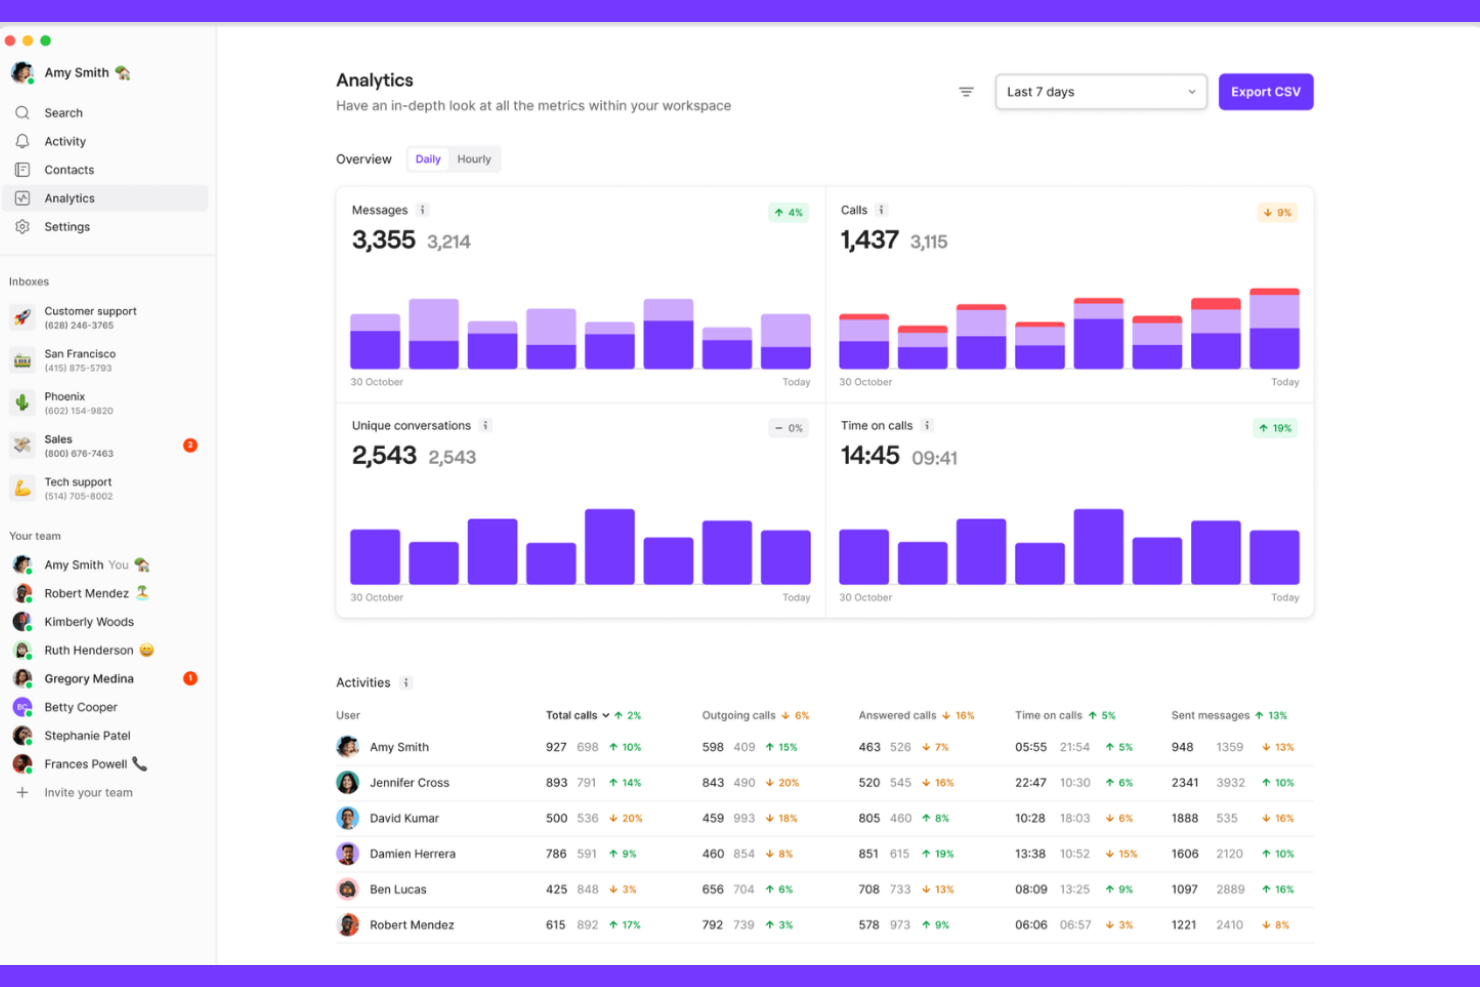The height and width of the screenshot is (987, 1480).
Task: Open Contacts from the sidebar
Action: tap(69, 169)
